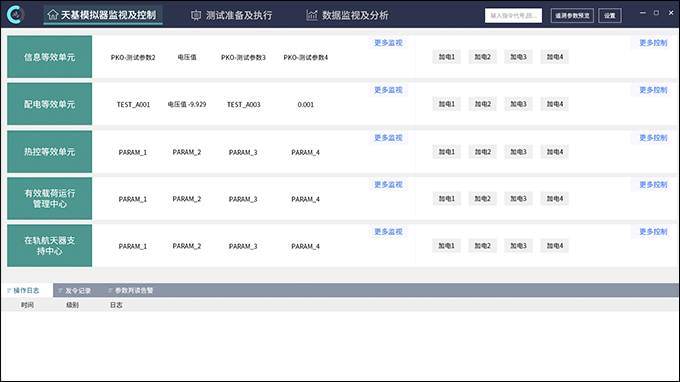The width and height of the screenshot is (680, 382).
Task: Click 加电2 in 信息等效单元 row
Action: coord(483,57)
